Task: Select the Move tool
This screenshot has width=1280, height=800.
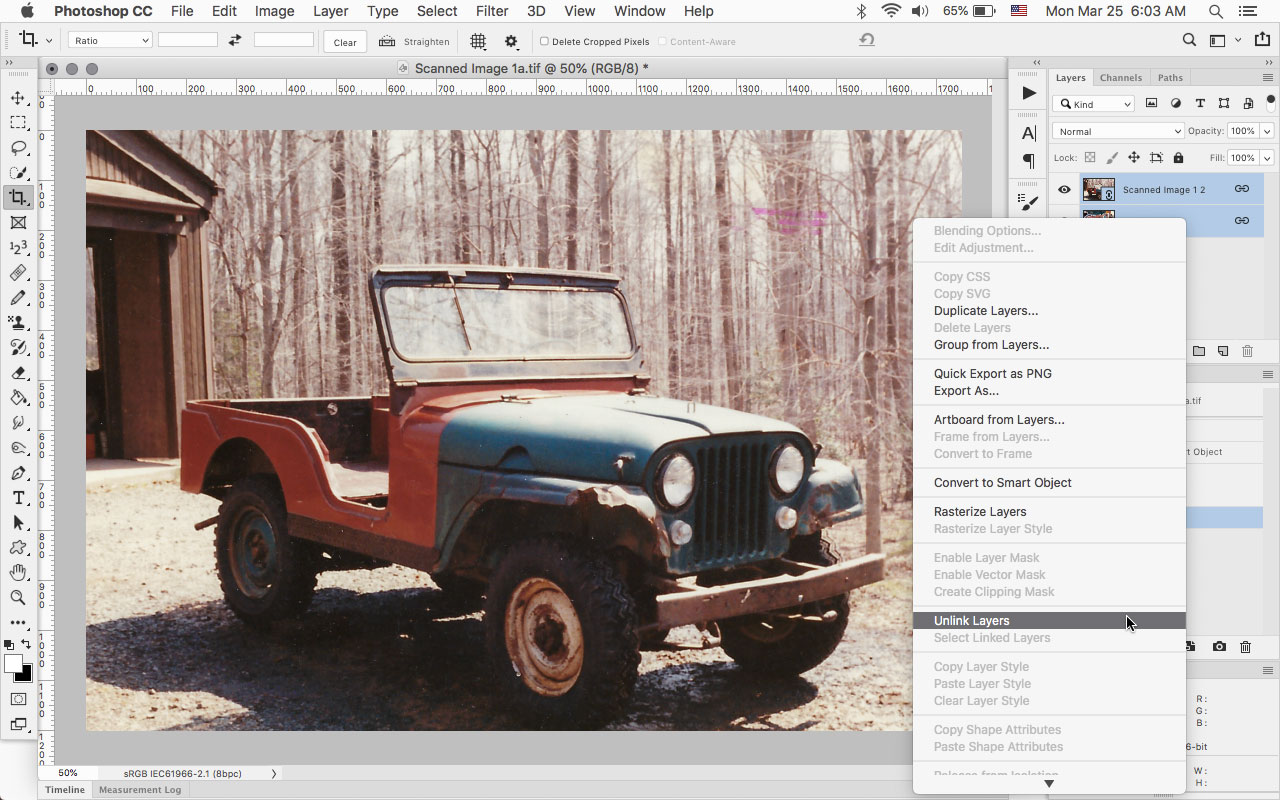Action: click(18, 98)
